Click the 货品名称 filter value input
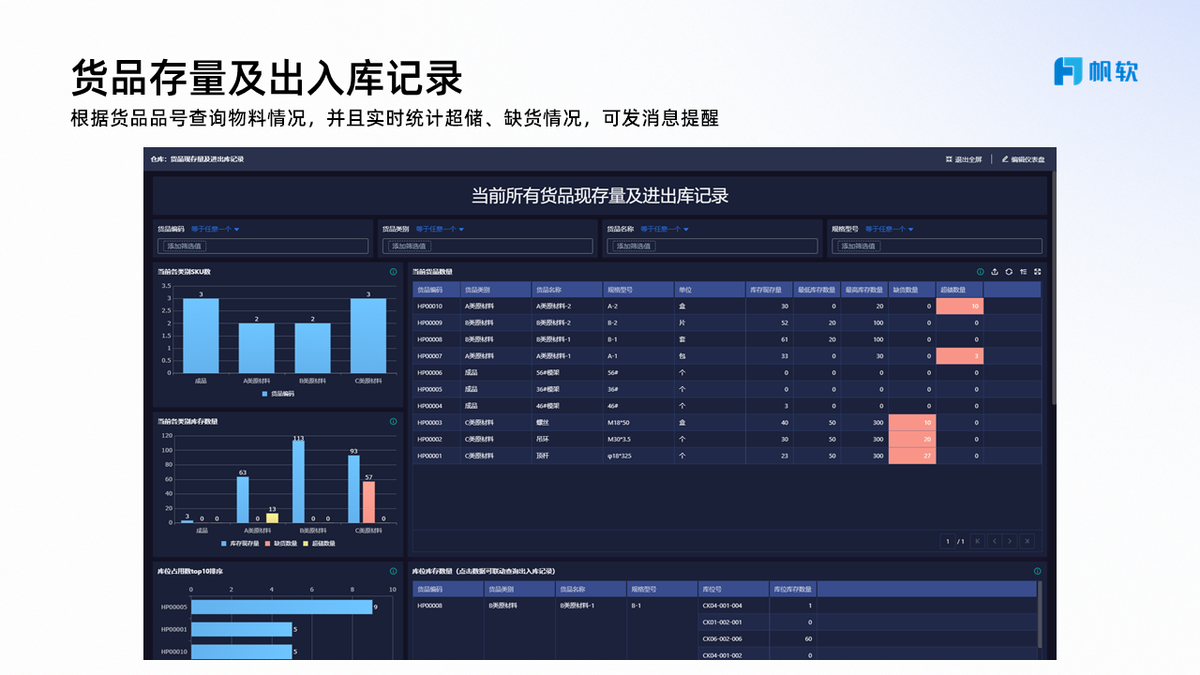The width and height of the screenshot is (1200, 675). (713, 246)
